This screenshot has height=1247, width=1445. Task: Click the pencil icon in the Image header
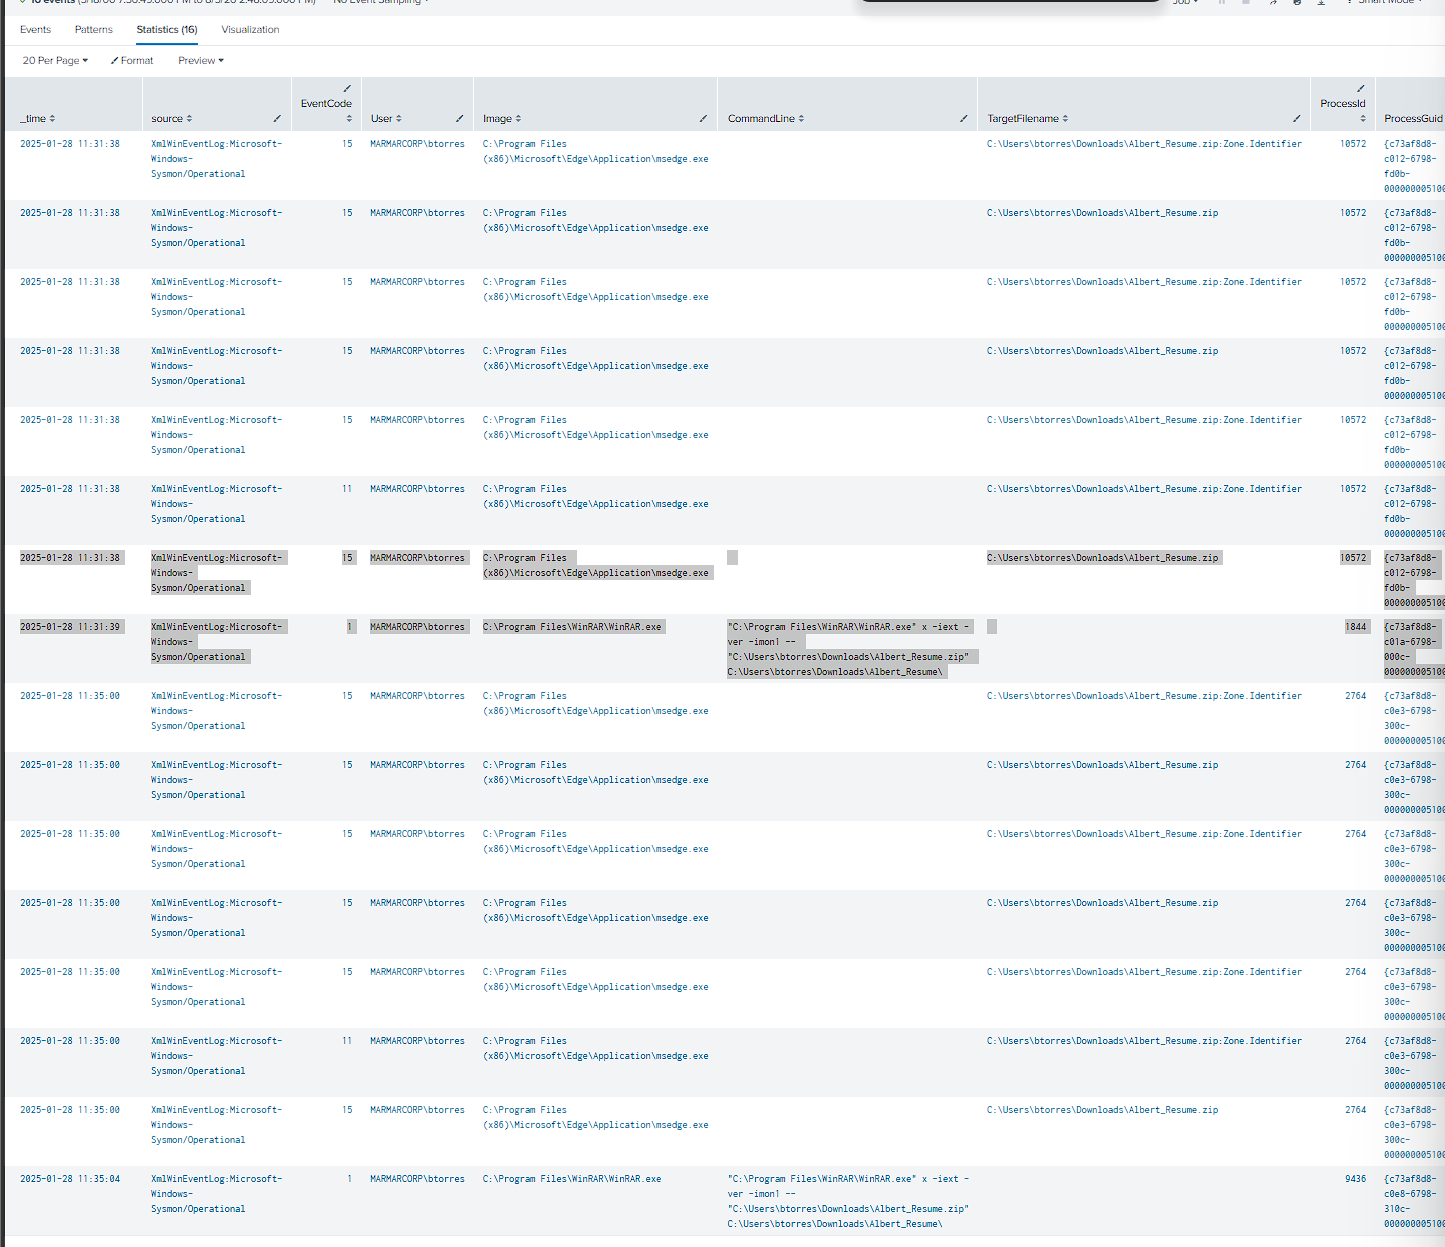tap(703, 119)
